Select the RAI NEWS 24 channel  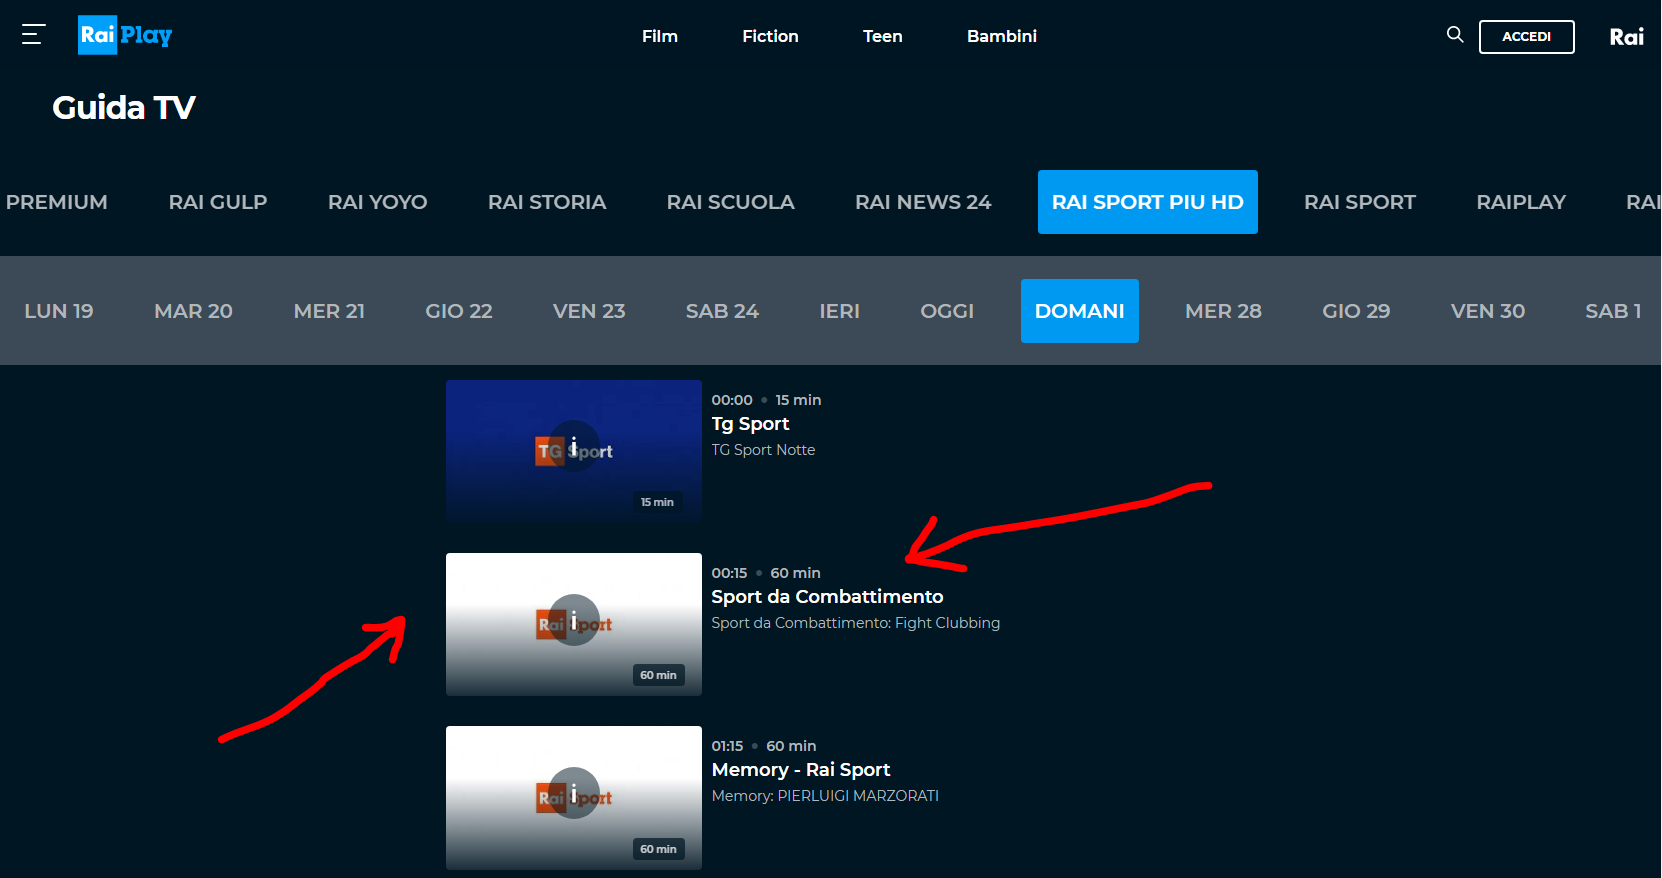tap(922, 202)
